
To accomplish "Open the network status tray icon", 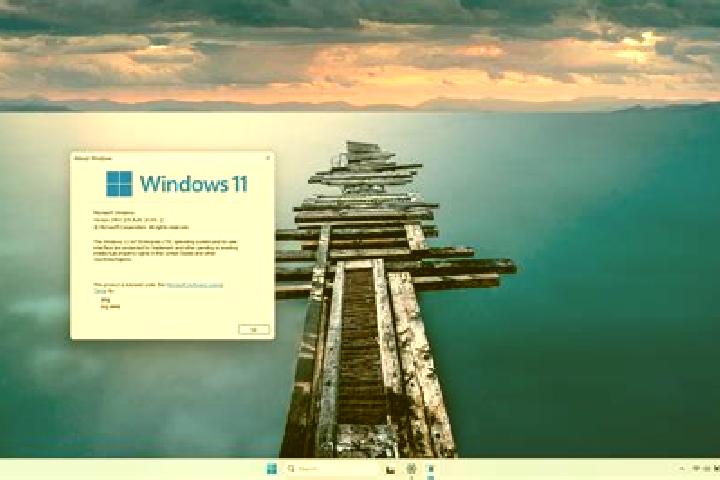I will click(696, 468).
